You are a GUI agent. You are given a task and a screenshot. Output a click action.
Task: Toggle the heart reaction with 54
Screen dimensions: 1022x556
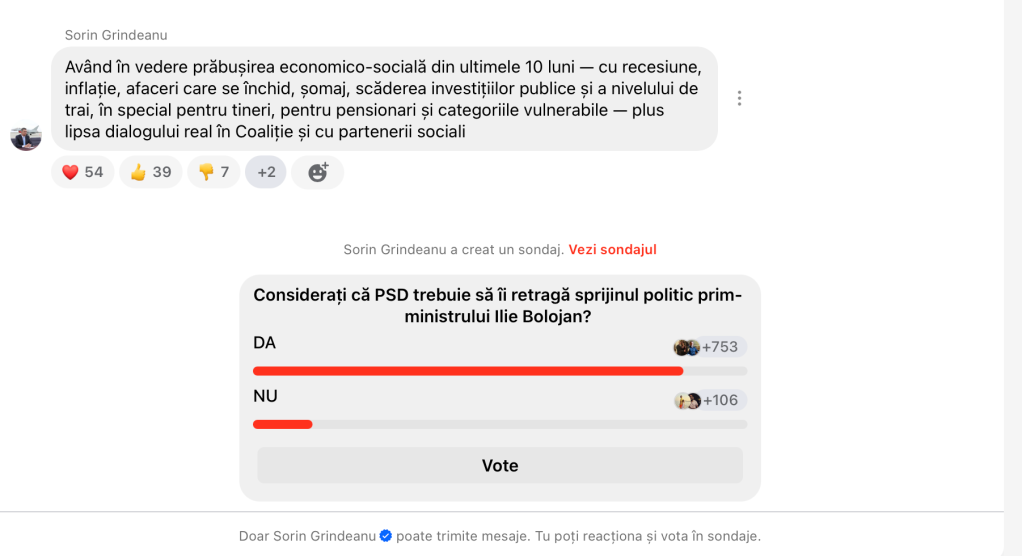coord(83,172)
